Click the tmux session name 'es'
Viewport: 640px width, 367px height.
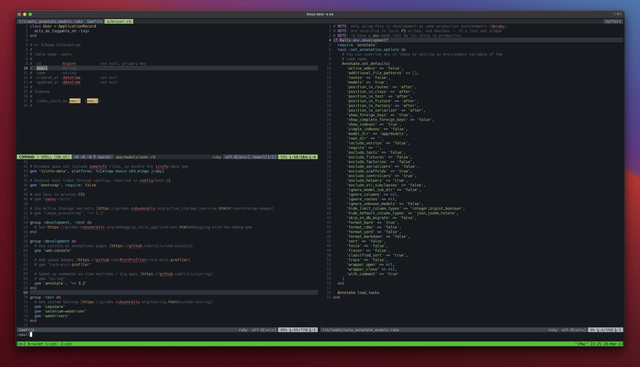tap(21, 344)
